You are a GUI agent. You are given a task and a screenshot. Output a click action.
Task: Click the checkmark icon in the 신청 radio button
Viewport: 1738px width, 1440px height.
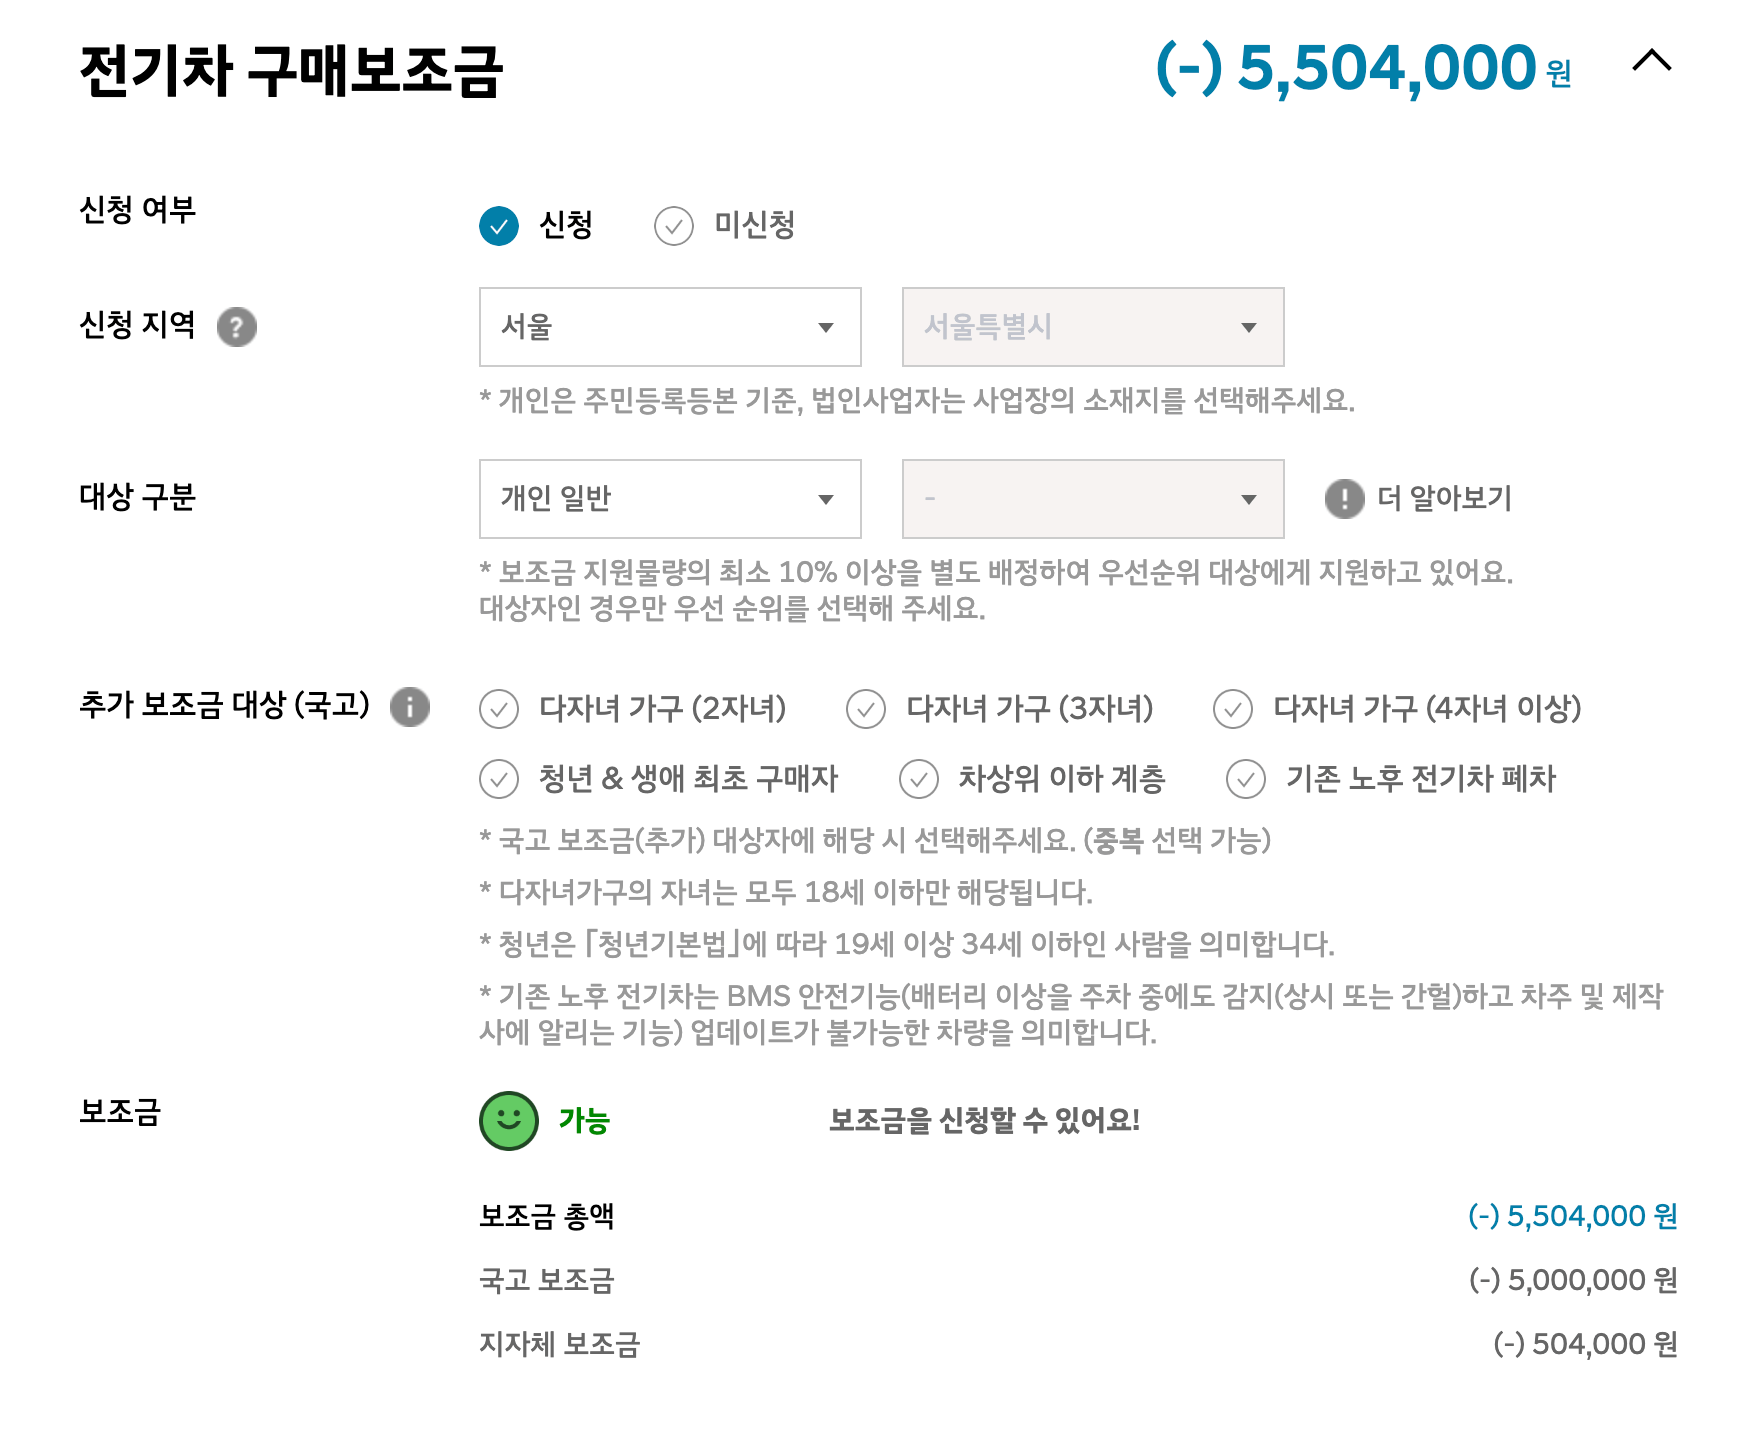coord(498,226)
